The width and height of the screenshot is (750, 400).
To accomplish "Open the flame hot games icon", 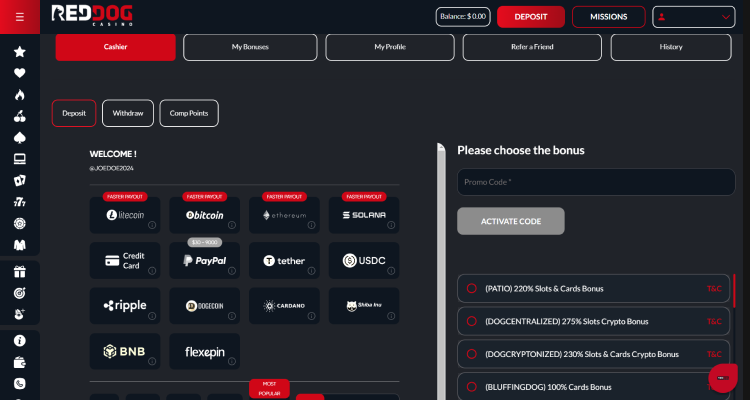I will click(20, 95).
